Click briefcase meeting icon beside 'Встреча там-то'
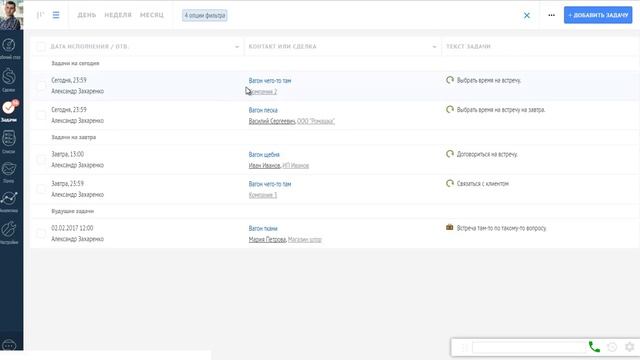This screenshot has width=640, height=360. pos(450,227)
